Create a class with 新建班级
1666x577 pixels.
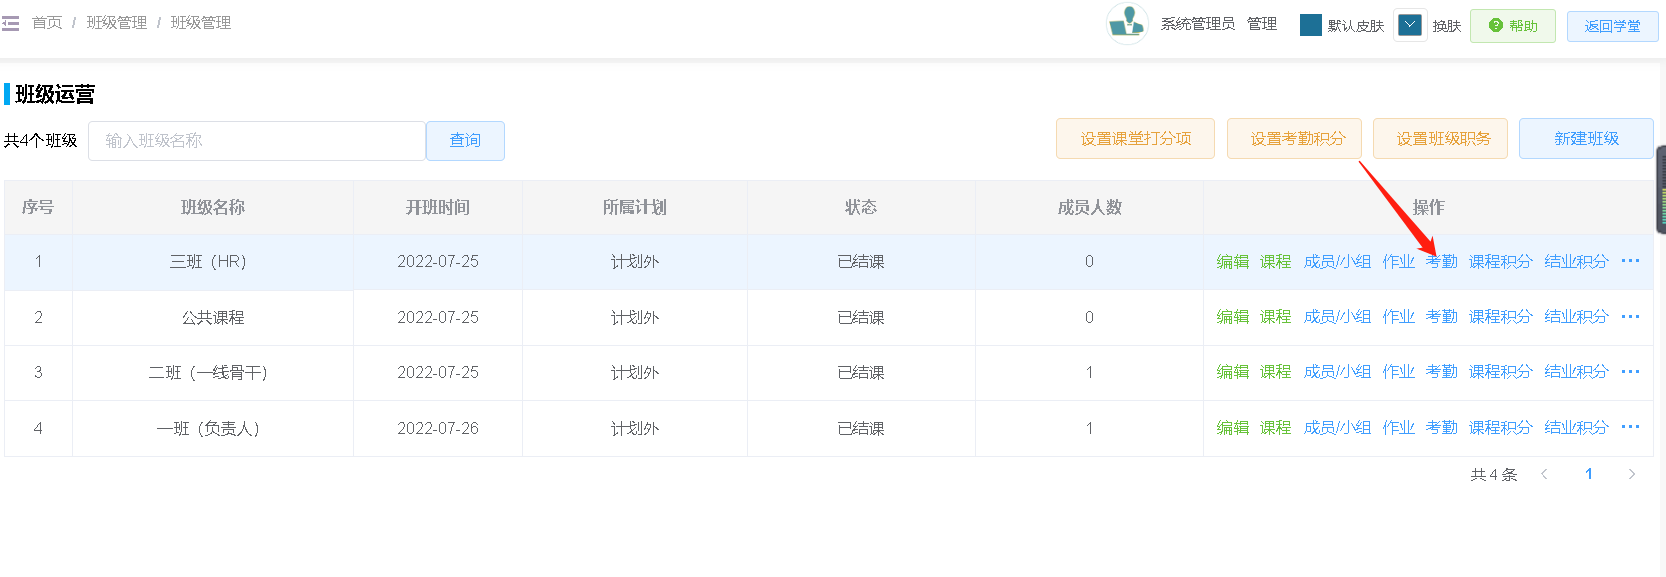(1586, 139)
